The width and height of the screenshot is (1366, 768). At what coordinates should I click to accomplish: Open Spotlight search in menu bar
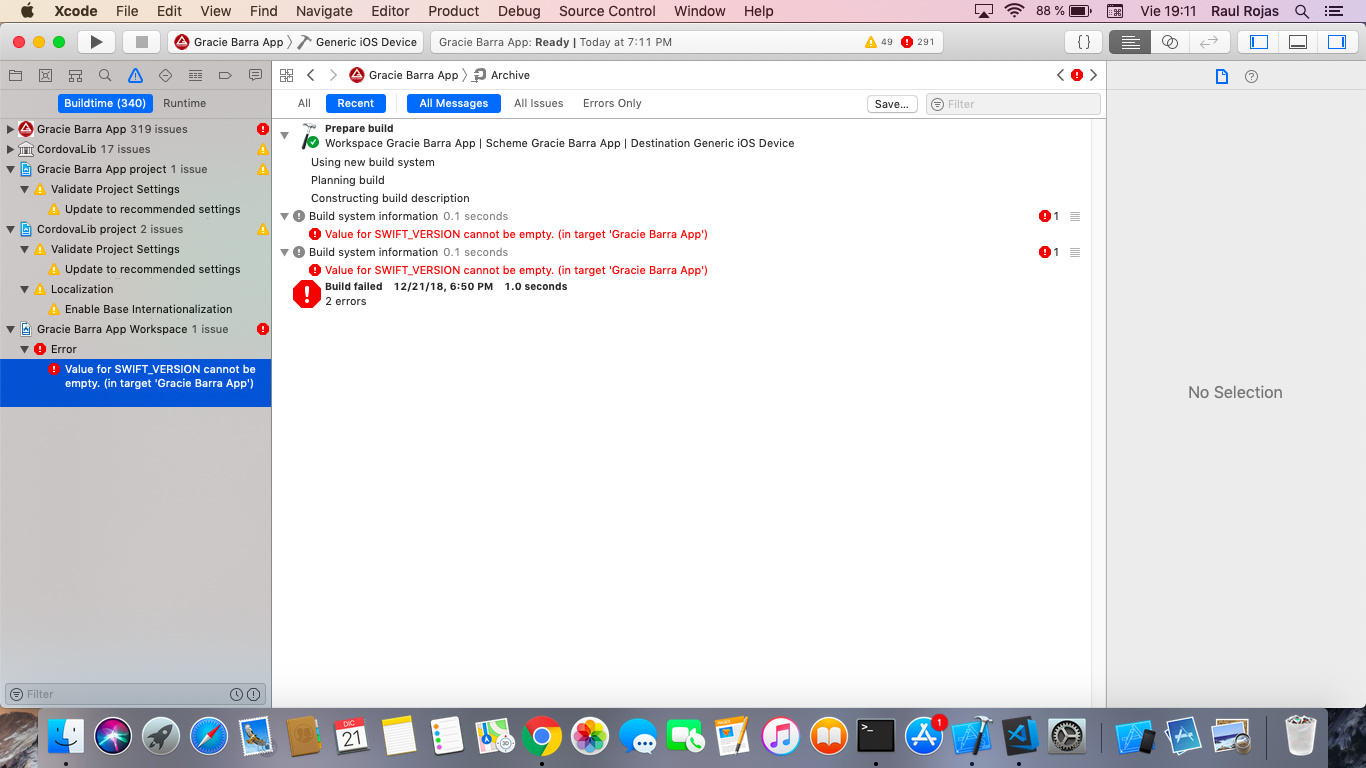pos(1302,11)
